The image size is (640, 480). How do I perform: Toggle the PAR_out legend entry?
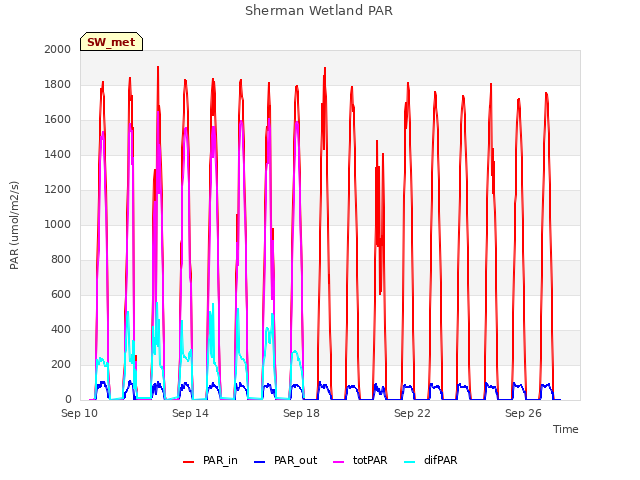coord(285,460)
